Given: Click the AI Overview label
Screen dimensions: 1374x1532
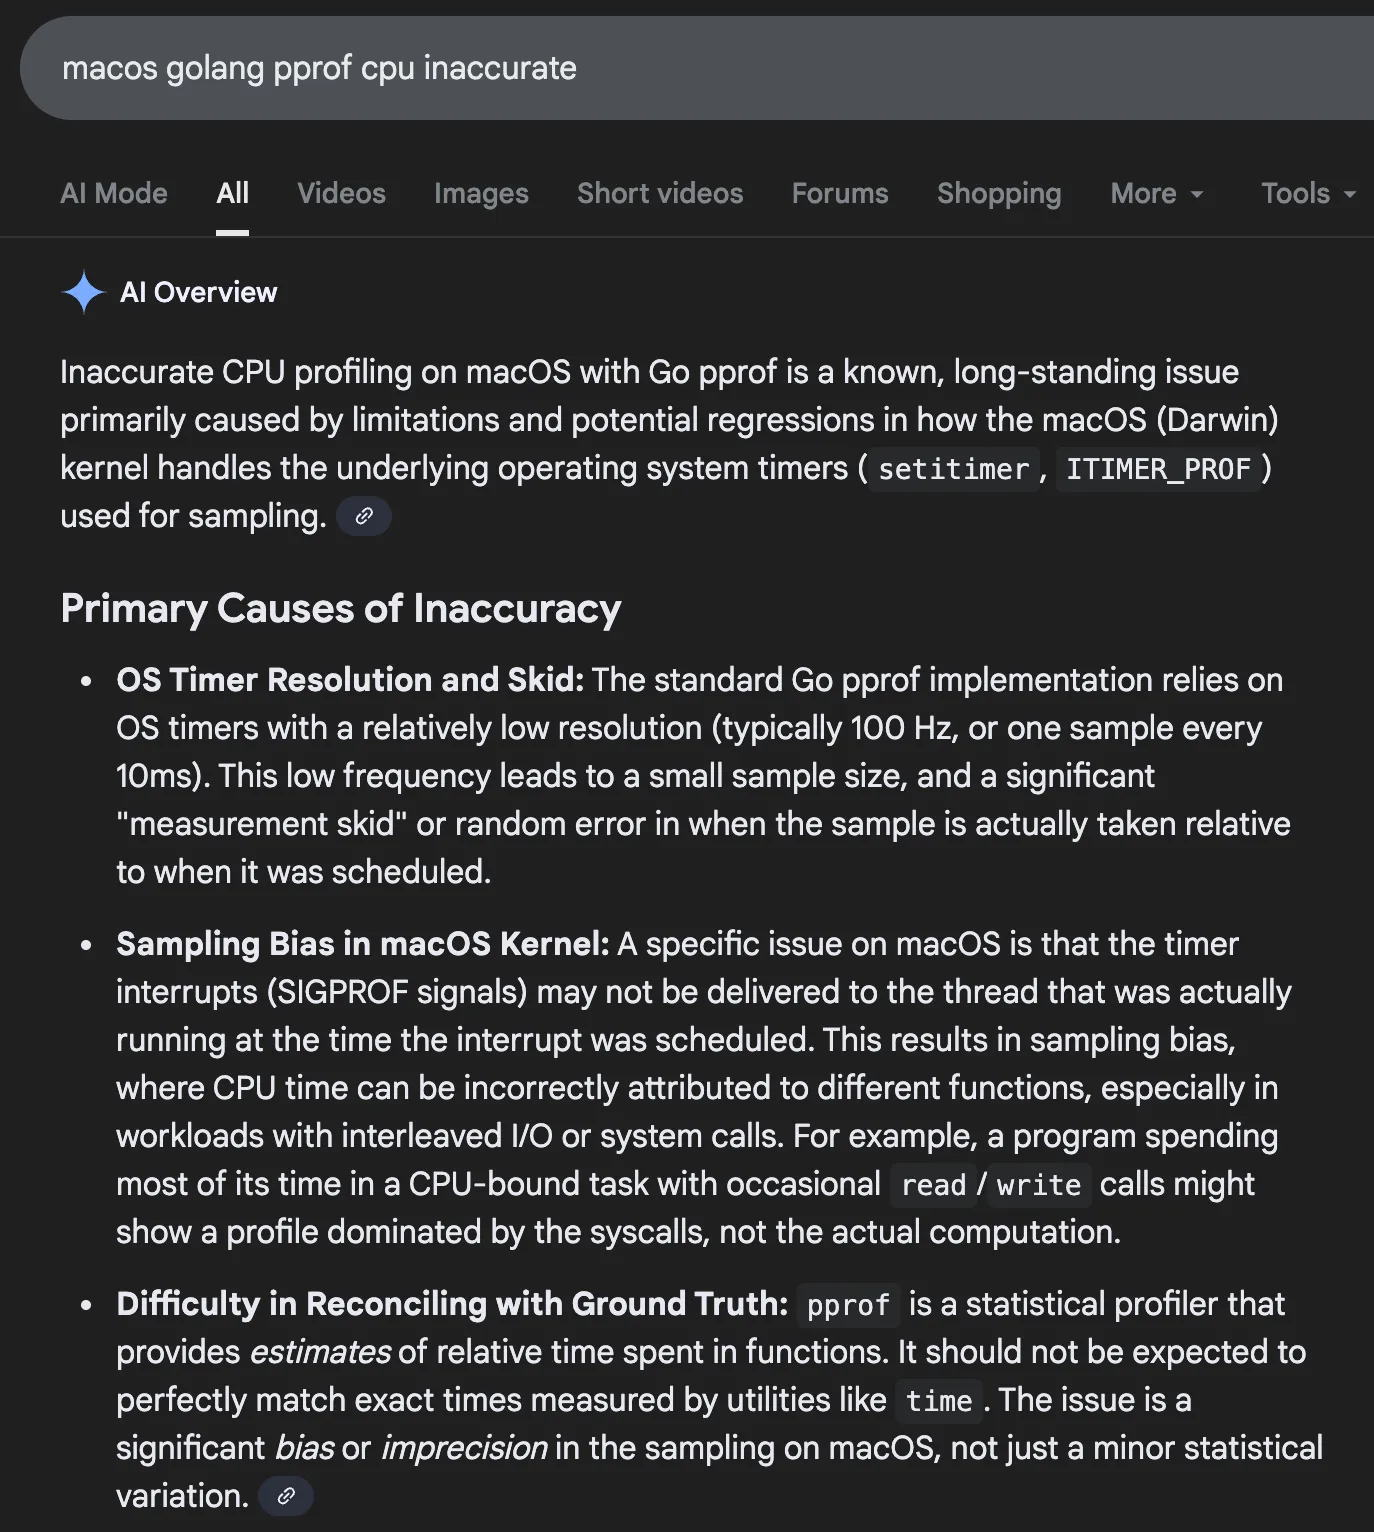Looking at the screenshot, I should [x=199, y=292].
